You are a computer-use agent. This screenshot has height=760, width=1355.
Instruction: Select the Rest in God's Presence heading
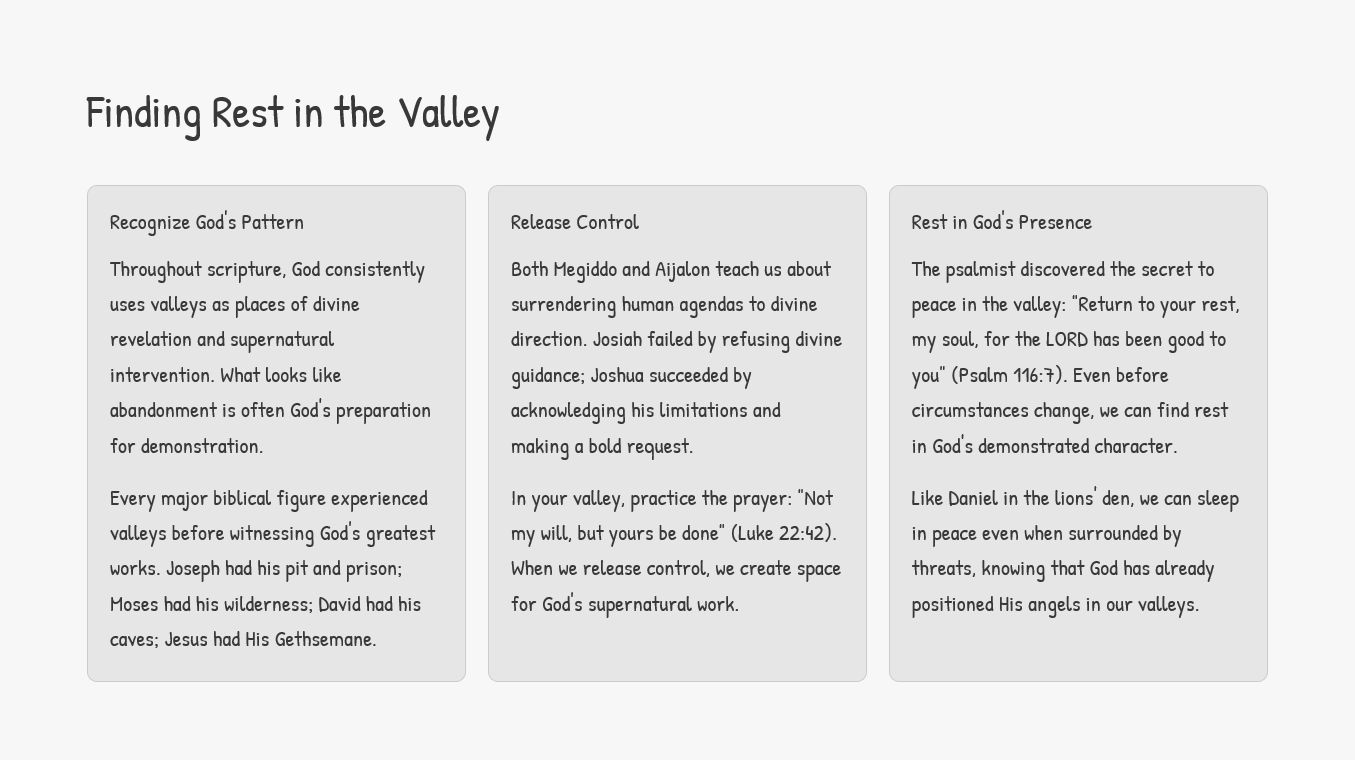point(1001,222)
